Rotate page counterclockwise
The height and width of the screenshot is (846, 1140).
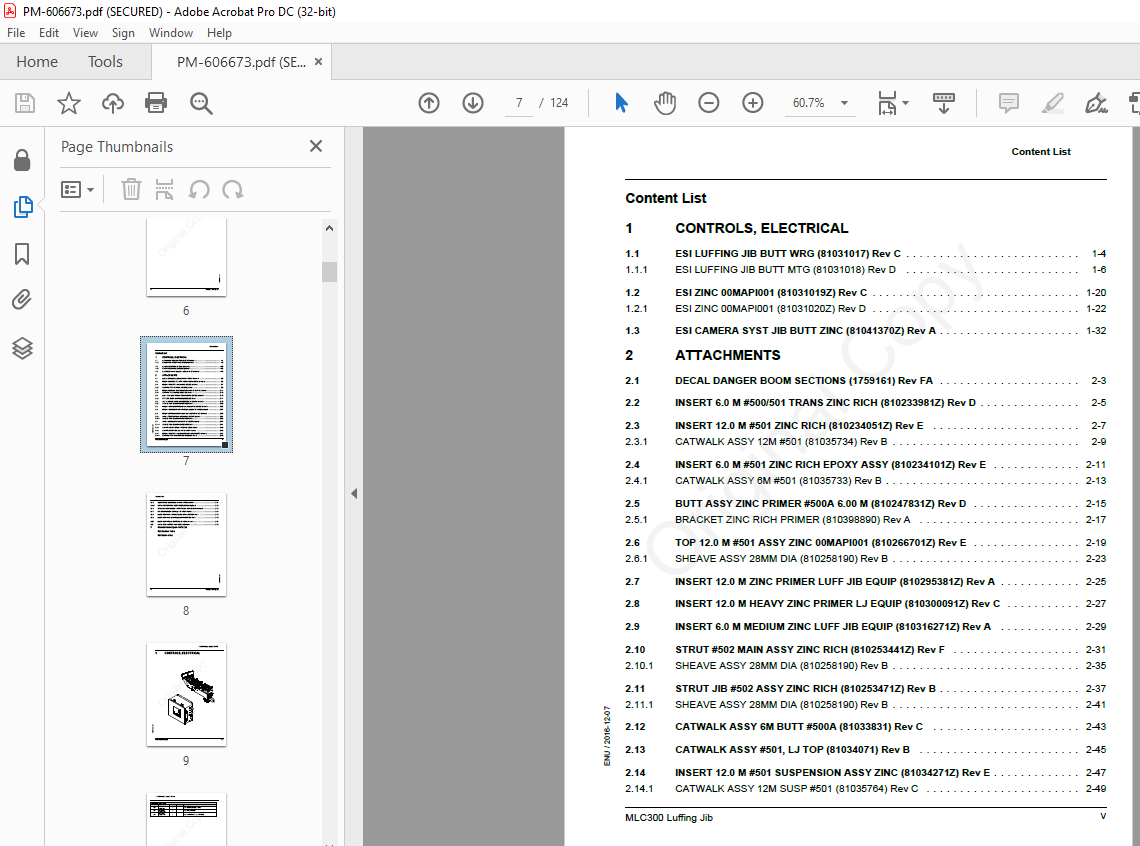pos(199,190)
